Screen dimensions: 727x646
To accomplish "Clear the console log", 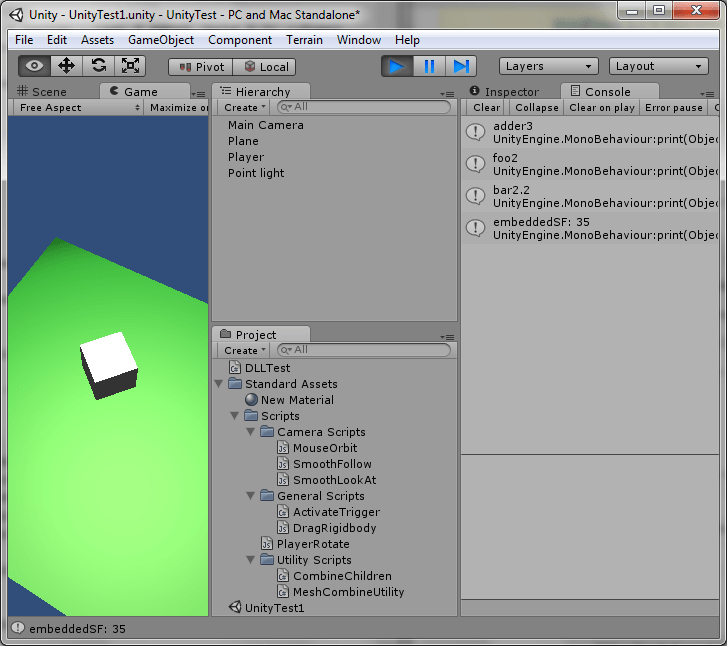I will tap(486, 108).
